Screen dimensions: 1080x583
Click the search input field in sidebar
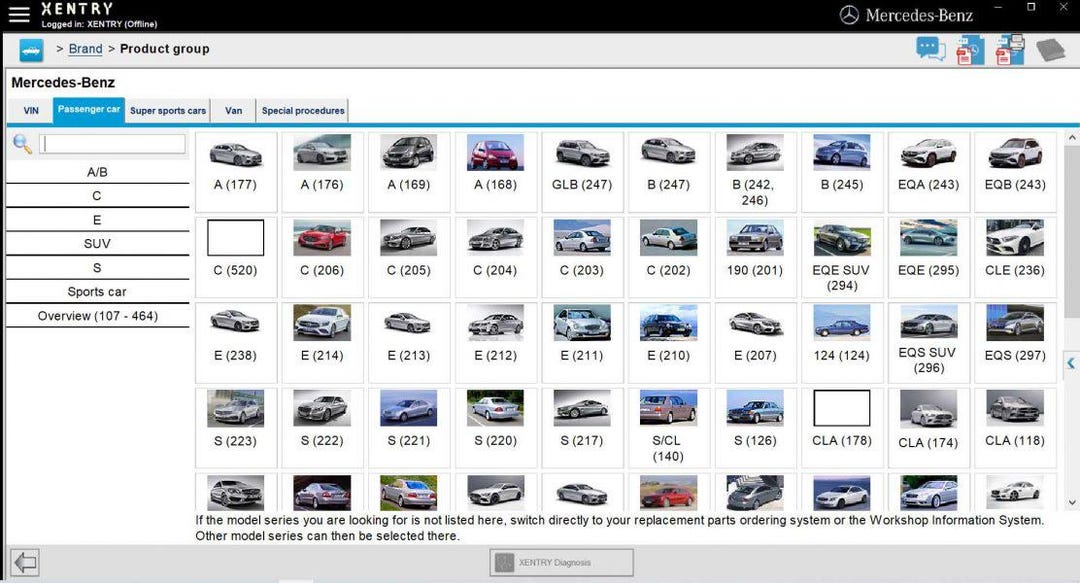click(x=112, y=143)
